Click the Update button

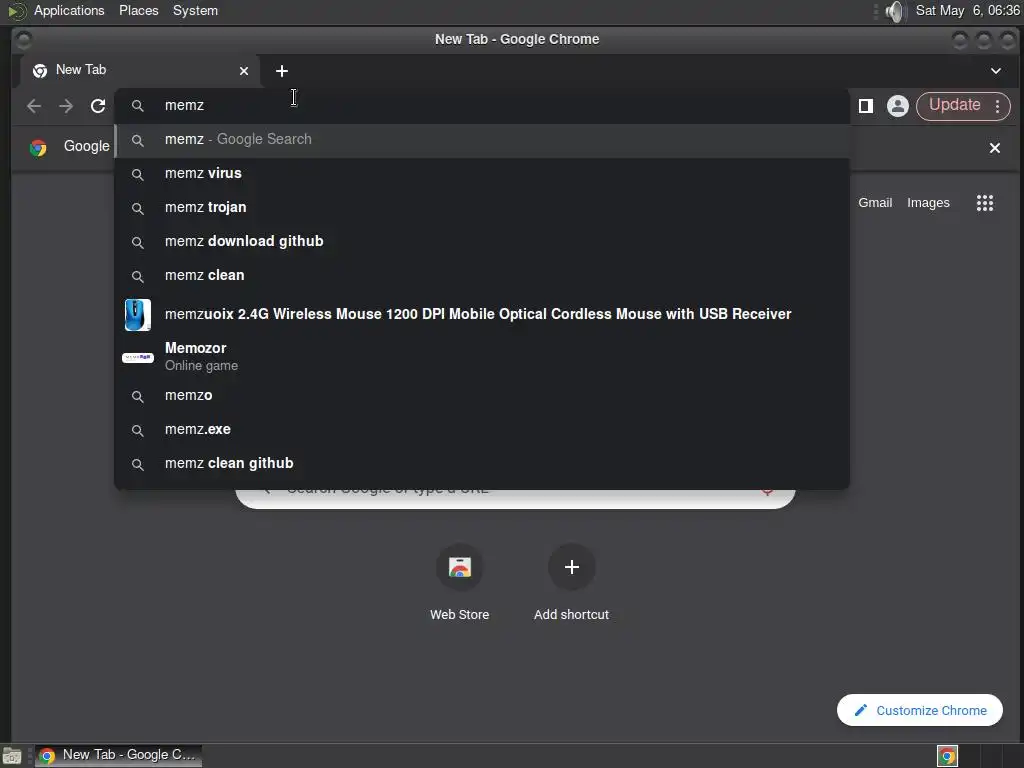click(954, 105)
